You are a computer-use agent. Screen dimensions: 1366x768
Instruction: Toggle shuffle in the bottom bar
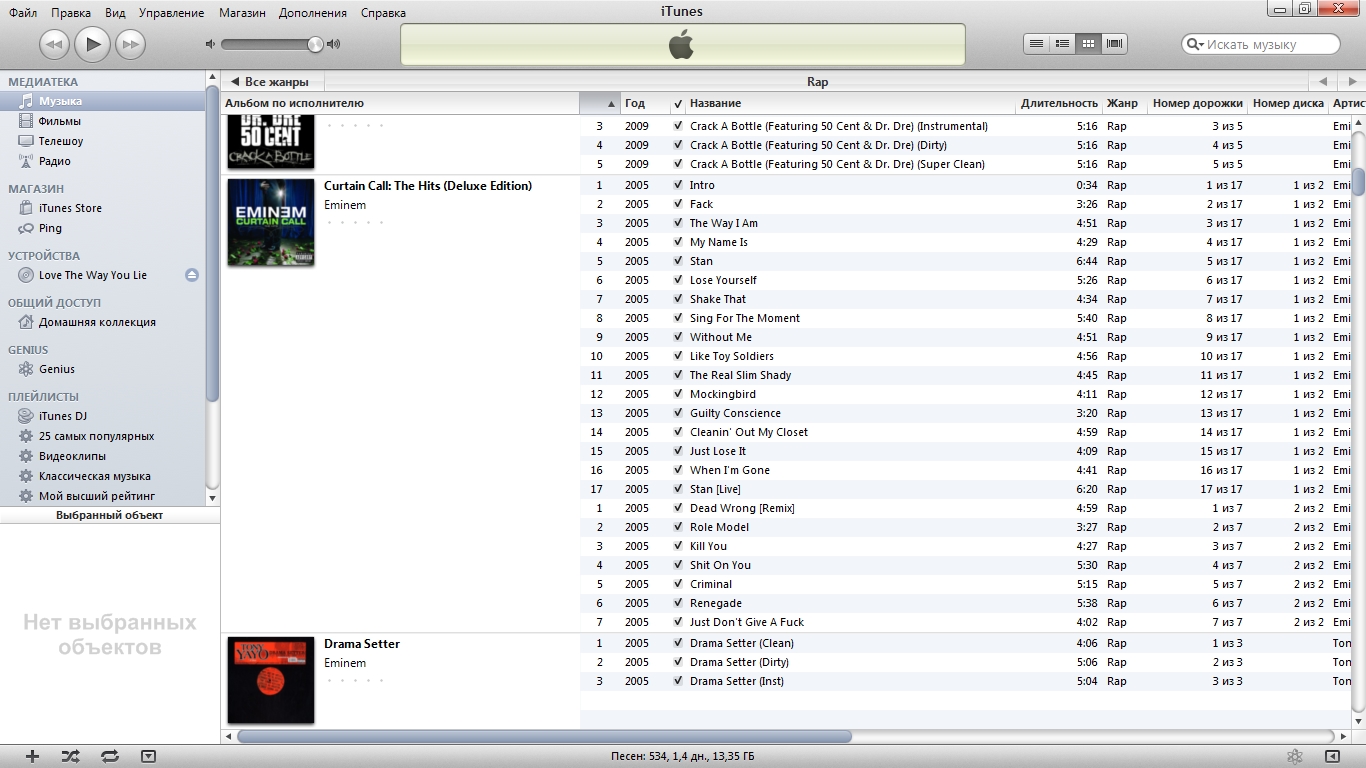[x=70, y=757]
